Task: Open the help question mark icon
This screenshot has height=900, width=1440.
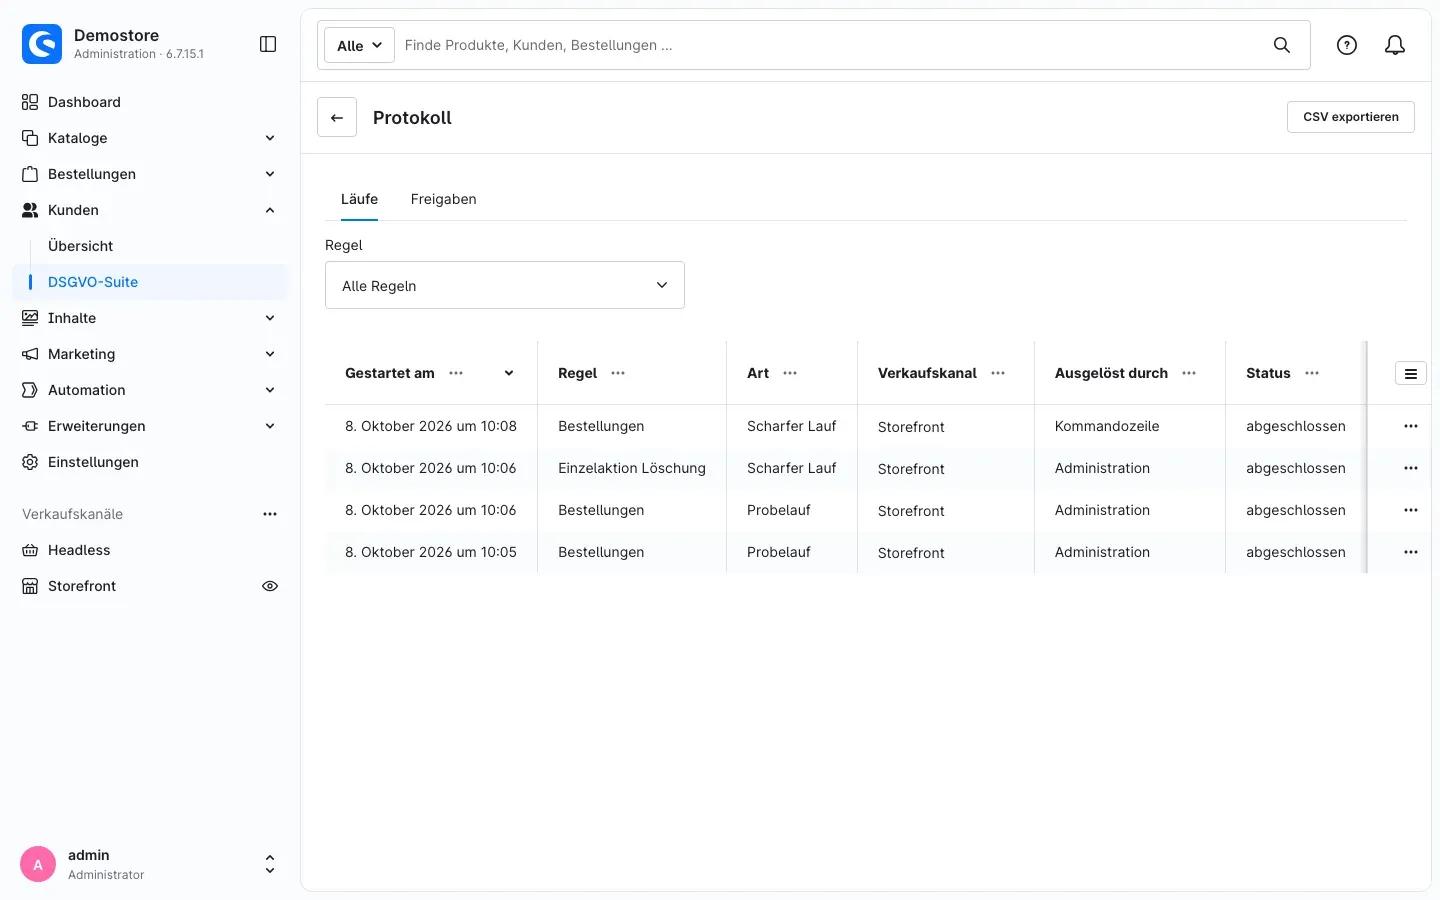Action: coord(1347,45)
